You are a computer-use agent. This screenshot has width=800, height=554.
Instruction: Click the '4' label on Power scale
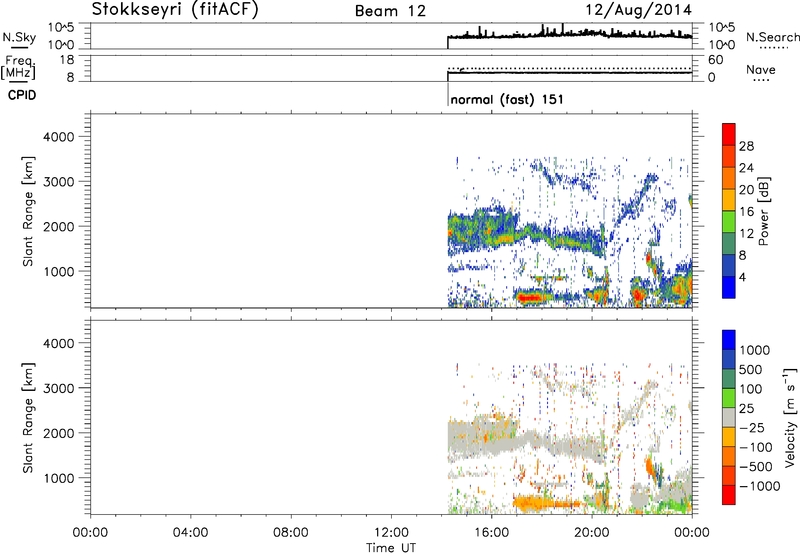coord(742,277)
